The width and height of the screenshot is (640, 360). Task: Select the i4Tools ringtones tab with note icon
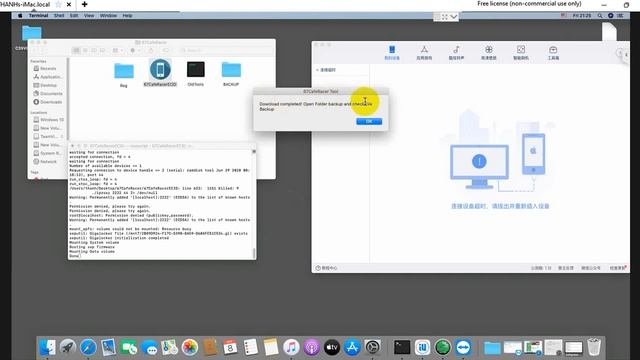tap(456, 53)
